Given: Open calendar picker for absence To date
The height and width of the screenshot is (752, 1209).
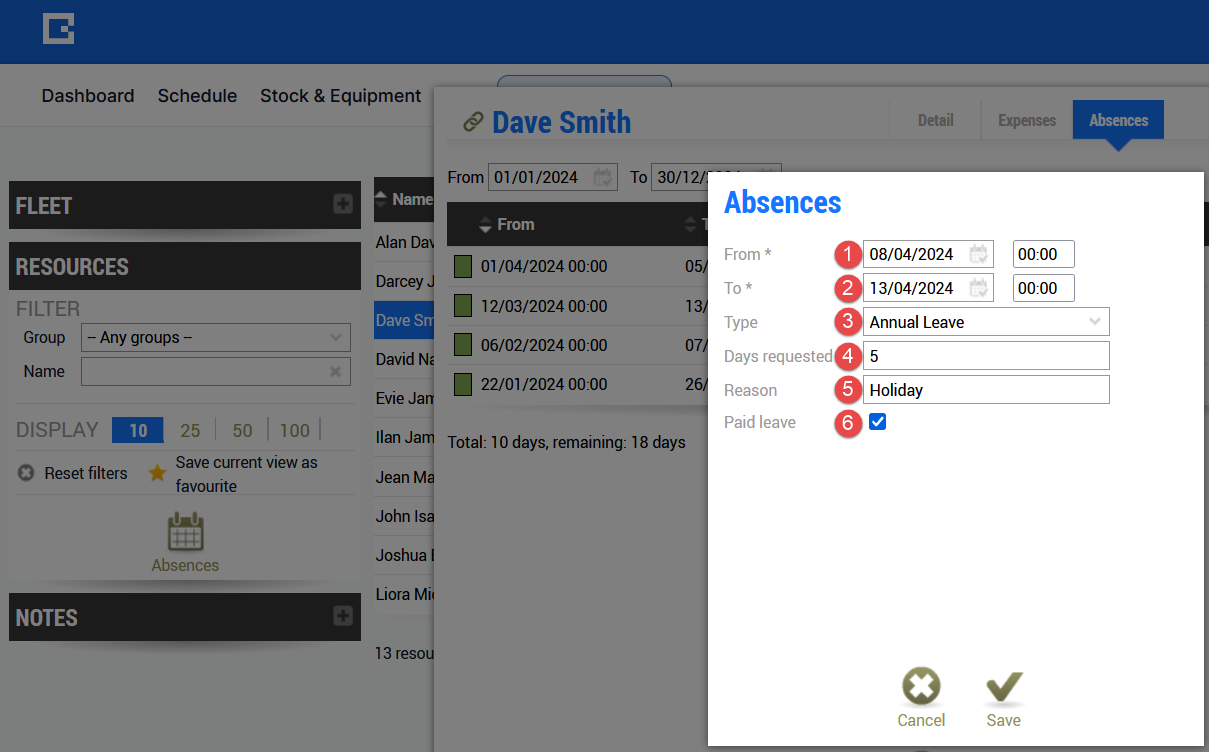Looking at the screenshot, I should (979, 288).
